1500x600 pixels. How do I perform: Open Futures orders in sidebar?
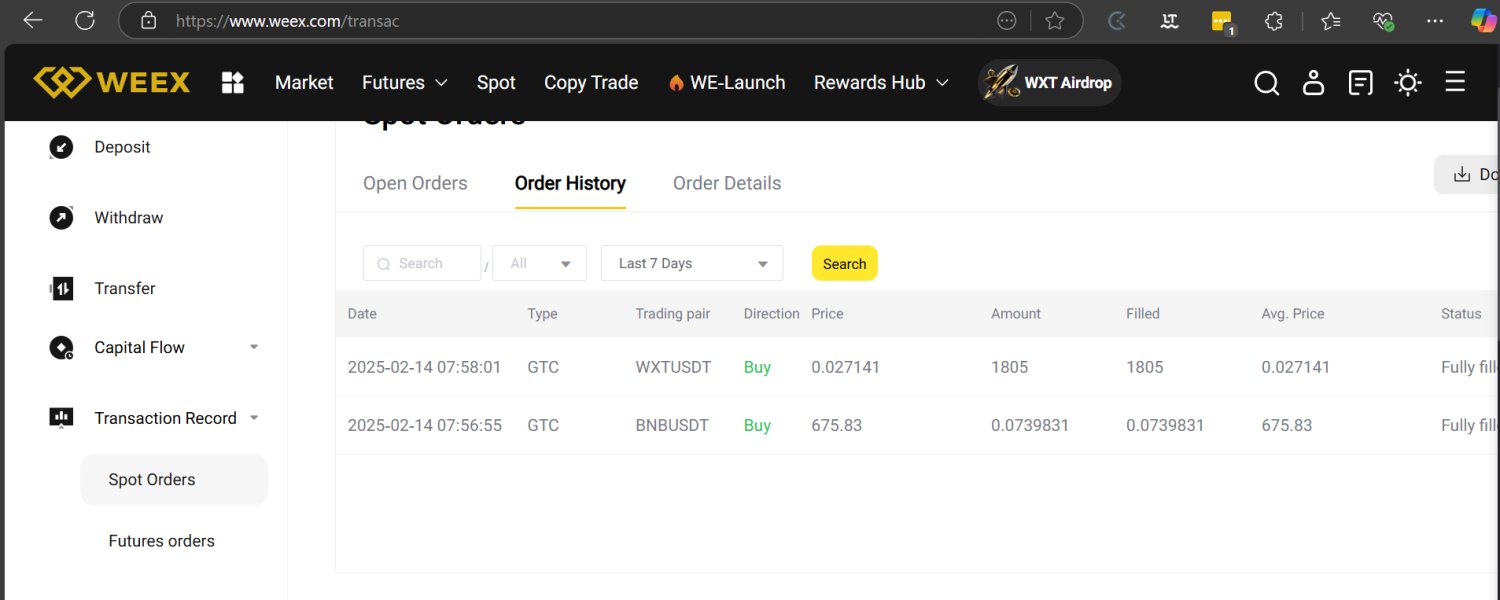161,541
